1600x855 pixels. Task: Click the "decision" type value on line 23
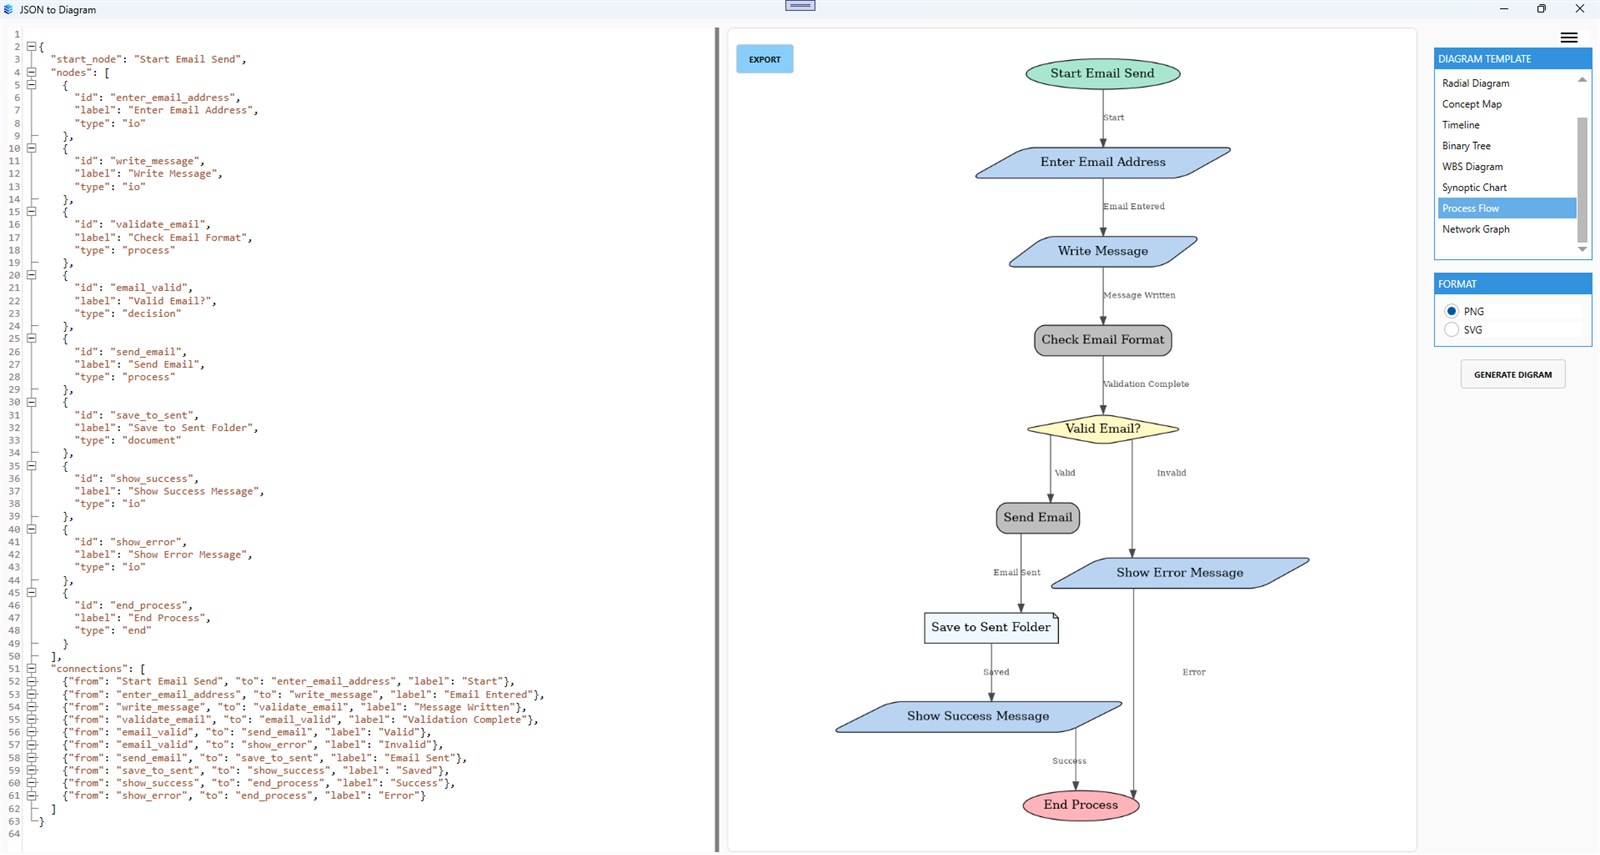coord(152,314)
